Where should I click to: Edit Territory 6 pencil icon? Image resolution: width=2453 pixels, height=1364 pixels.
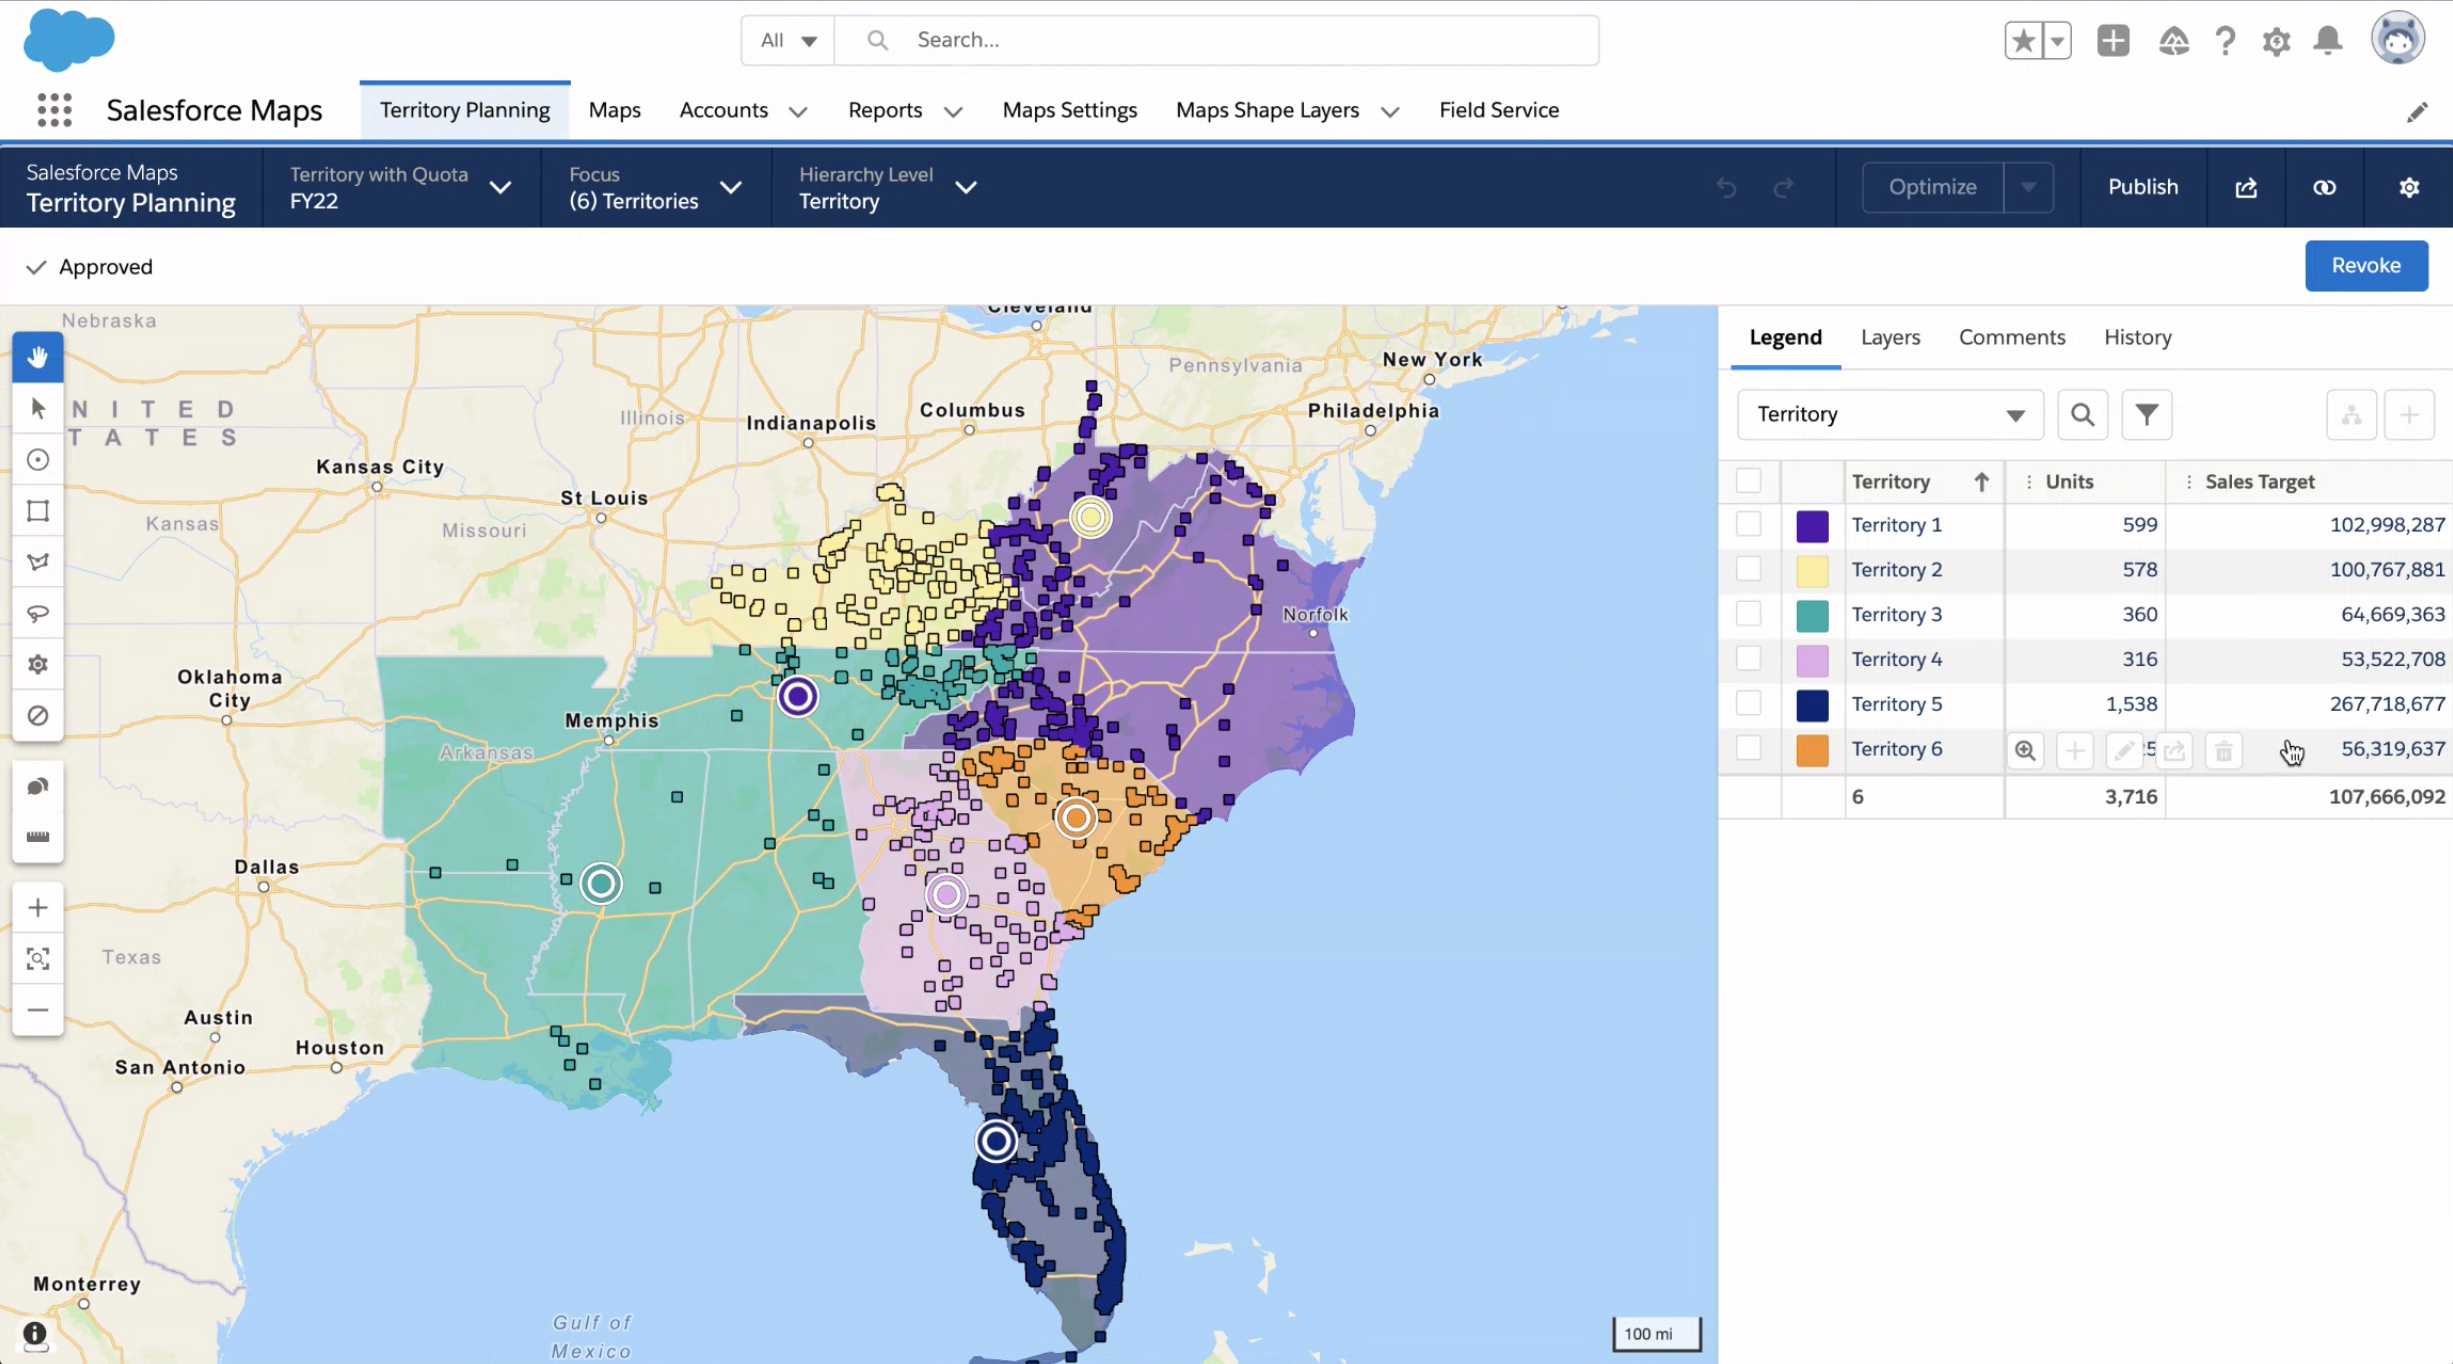point(2123,750)
